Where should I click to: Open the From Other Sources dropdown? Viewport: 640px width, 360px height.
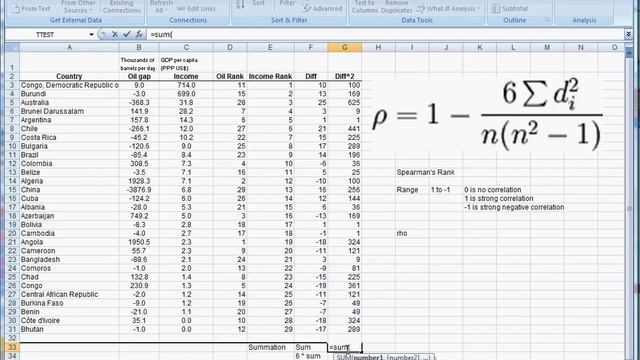click(x=78, y=7)
